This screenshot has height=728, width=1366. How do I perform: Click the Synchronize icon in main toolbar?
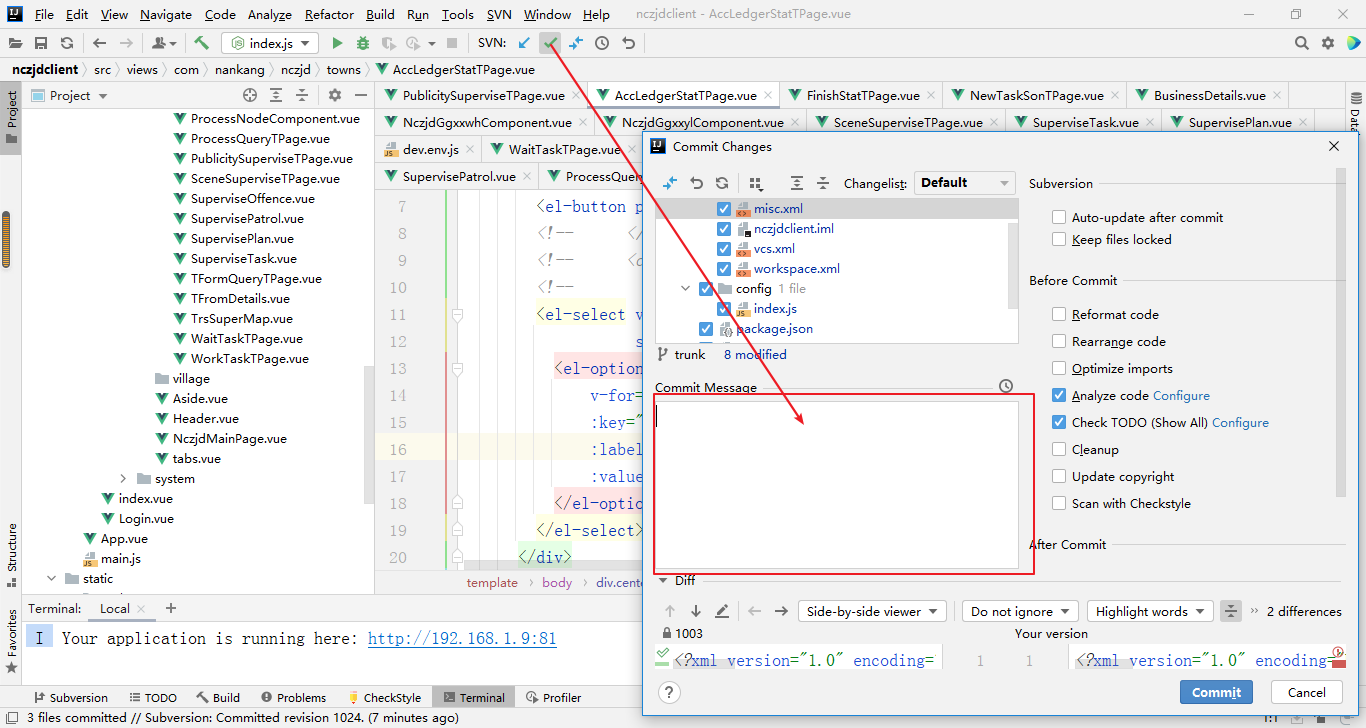(x=67, y=43)
